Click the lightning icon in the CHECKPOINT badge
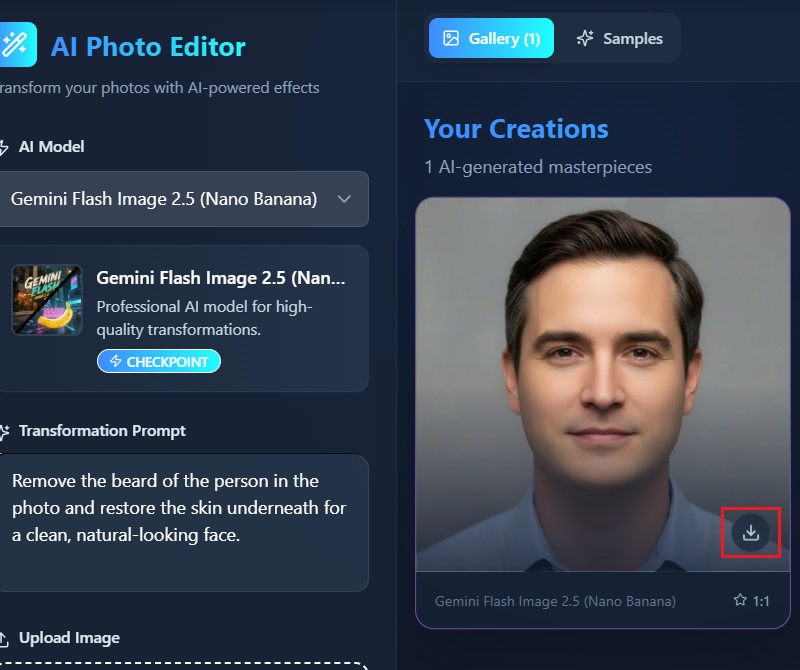 pyautogui.click(x=116, y=361)
